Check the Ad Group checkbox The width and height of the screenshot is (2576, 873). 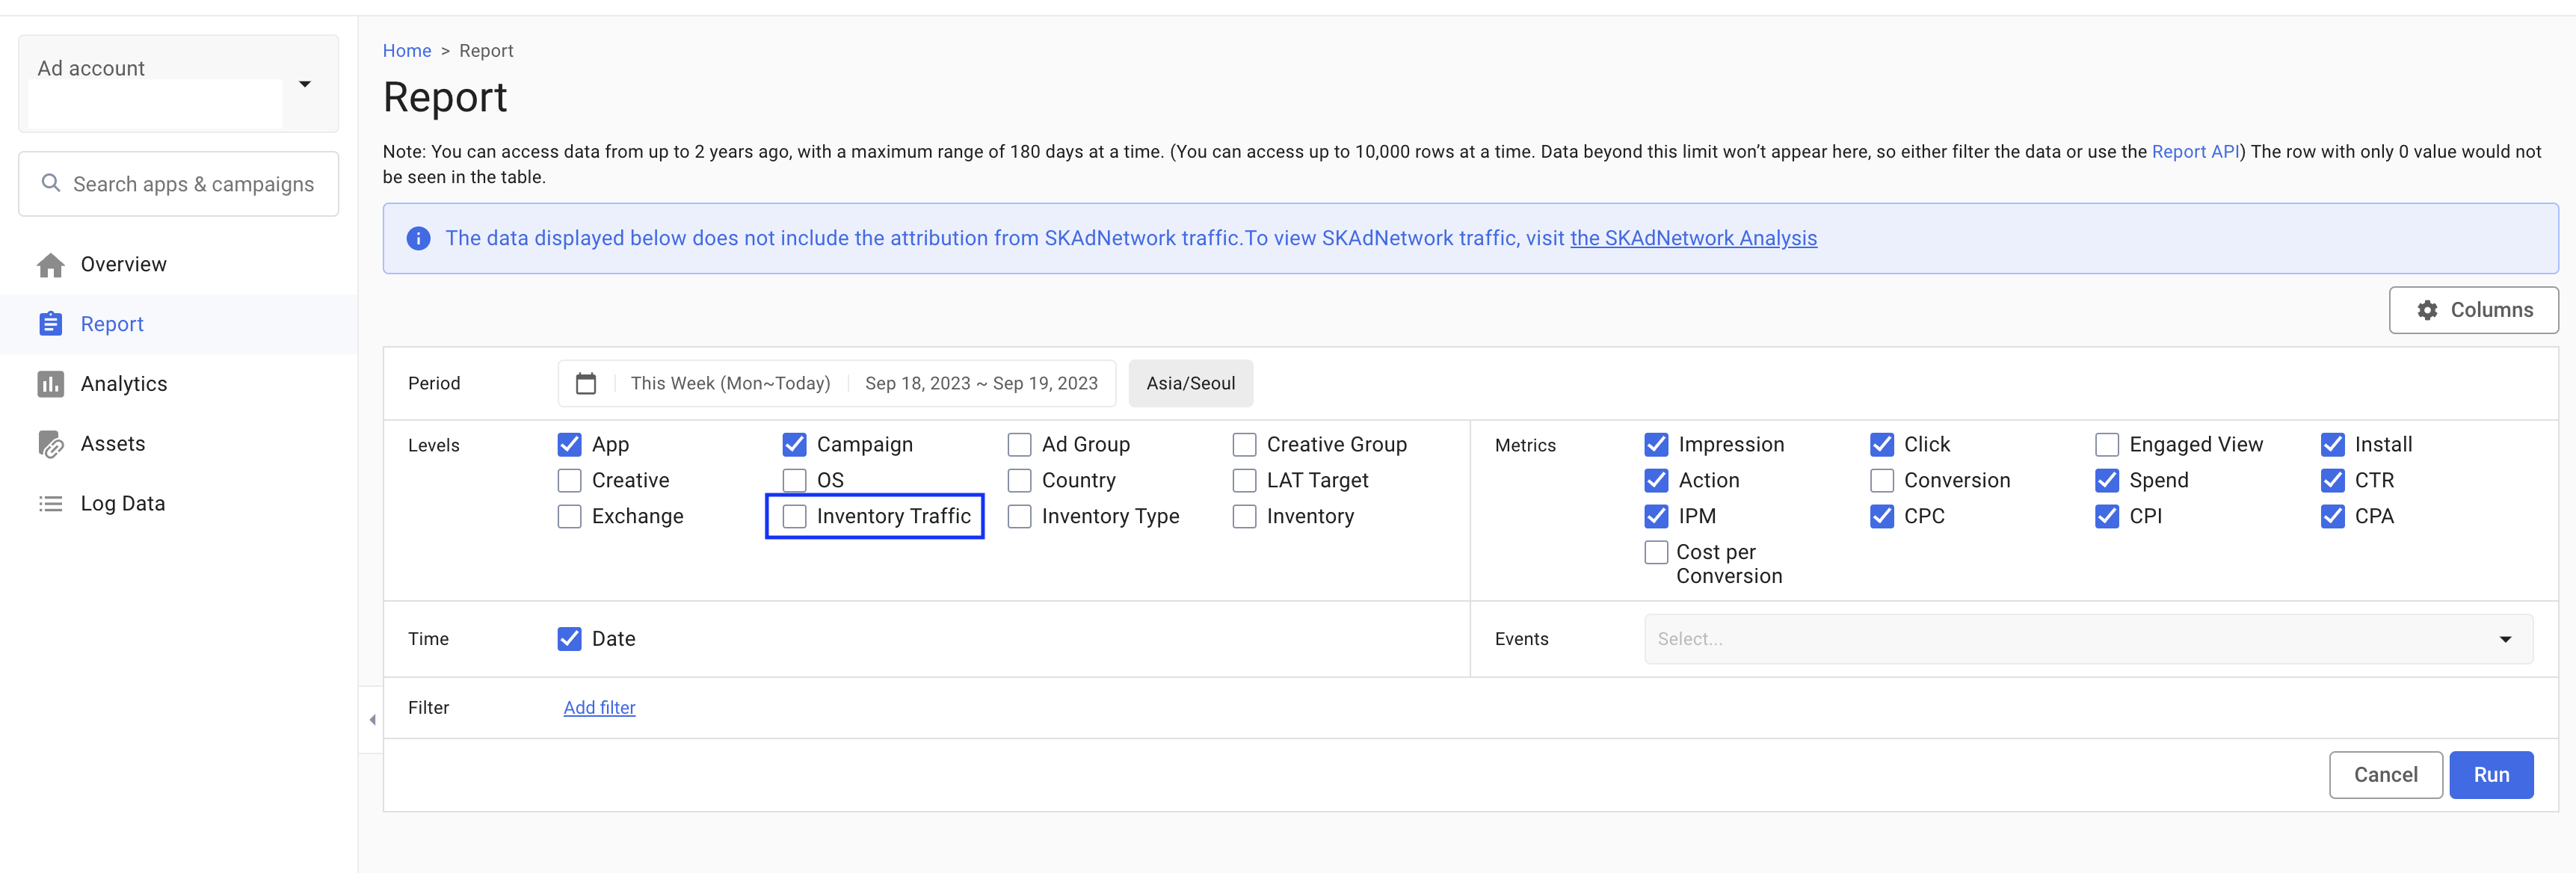pos(1020,444)
